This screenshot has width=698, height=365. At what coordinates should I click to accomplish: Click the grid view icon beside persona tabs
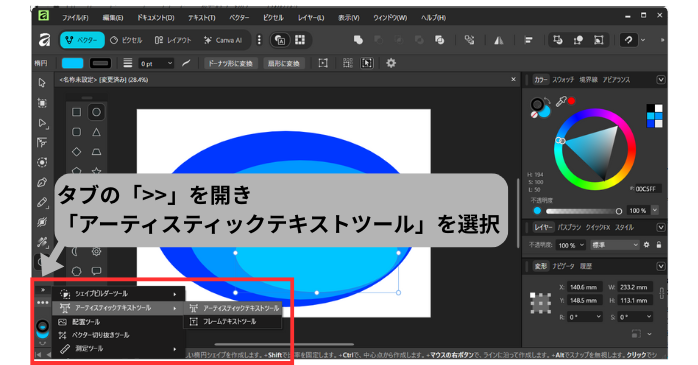[300, 40]
